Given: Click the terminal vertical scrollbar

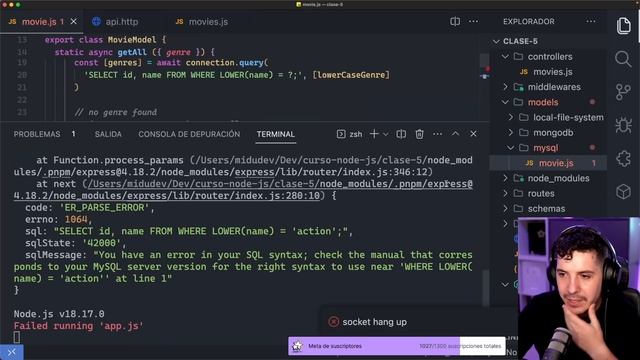Looking at the screenshot, I should click(485, 288).
